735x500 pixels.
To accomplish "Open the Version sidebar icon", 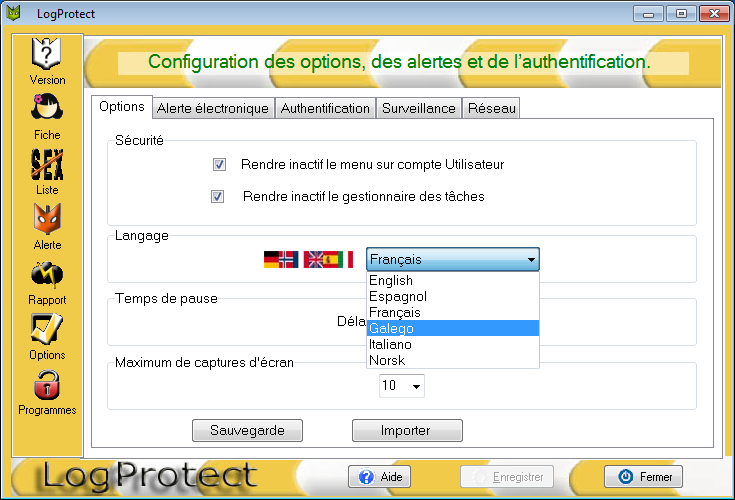I will point(46,54).
